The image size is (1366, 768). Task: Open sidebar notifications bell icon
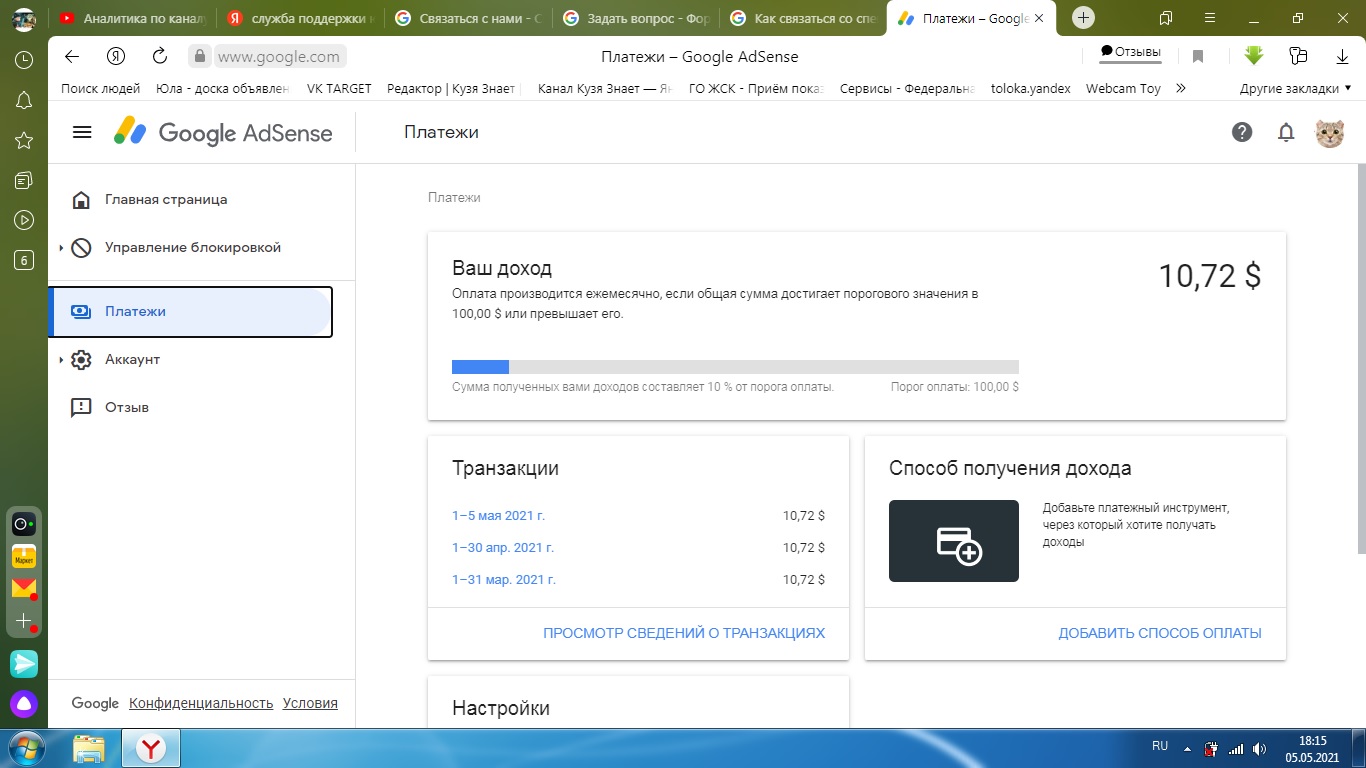click(x=24, y=100)
